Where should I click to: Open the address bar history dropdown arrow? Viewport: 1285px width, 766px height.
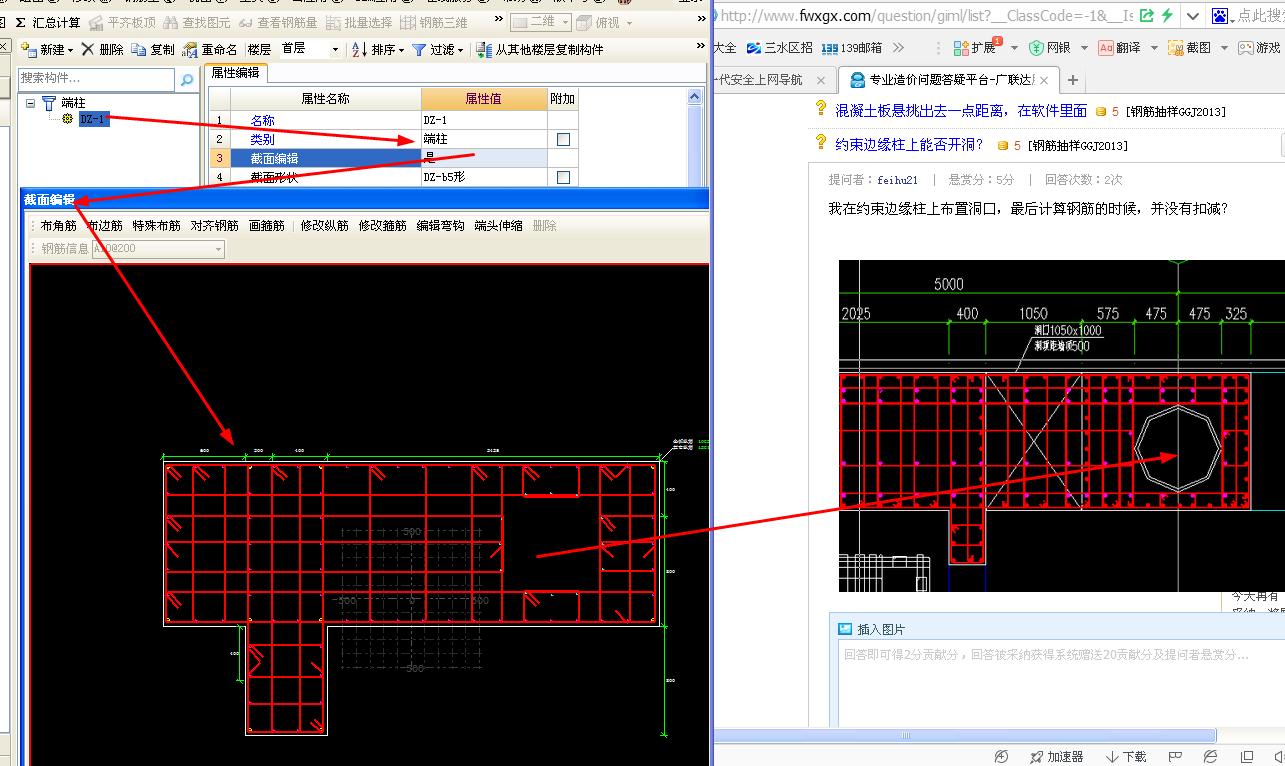pyautogui.click(x=1192, y=15)
